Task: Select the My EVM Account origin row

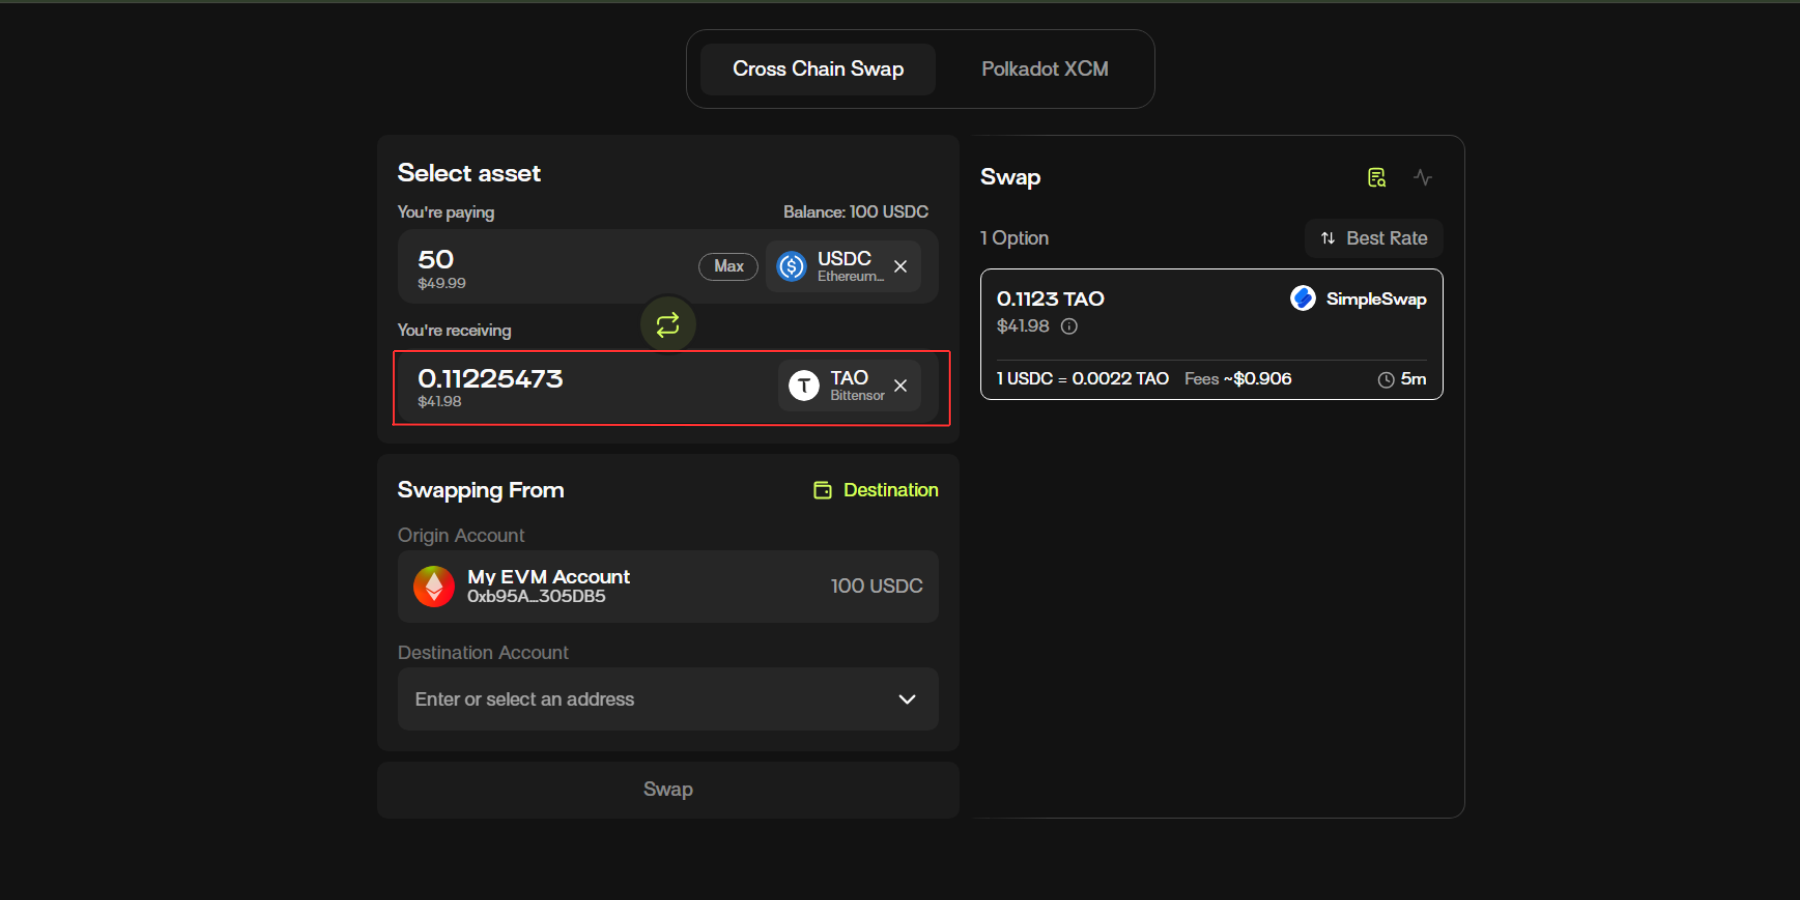Action: [668, 586]
